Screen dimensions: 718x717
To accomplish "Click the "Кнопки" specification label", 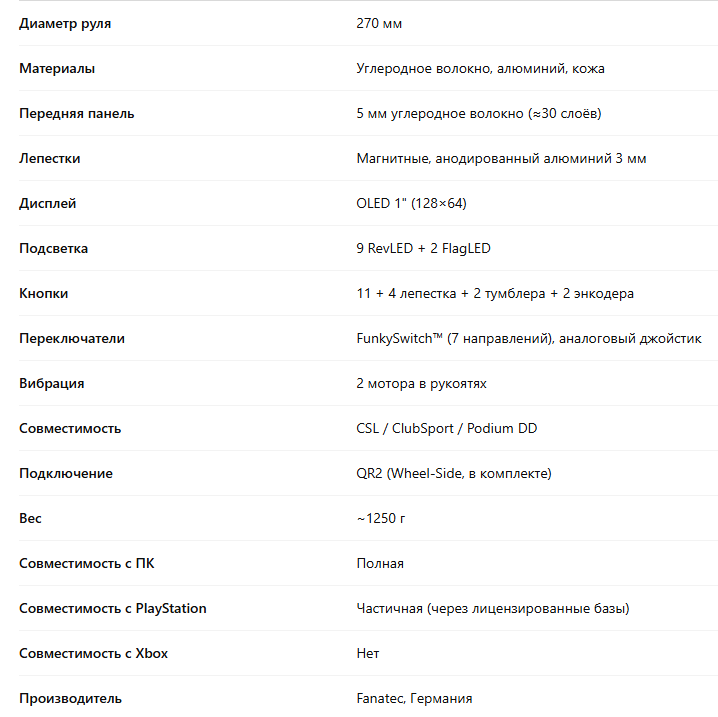I will [44, 293].
